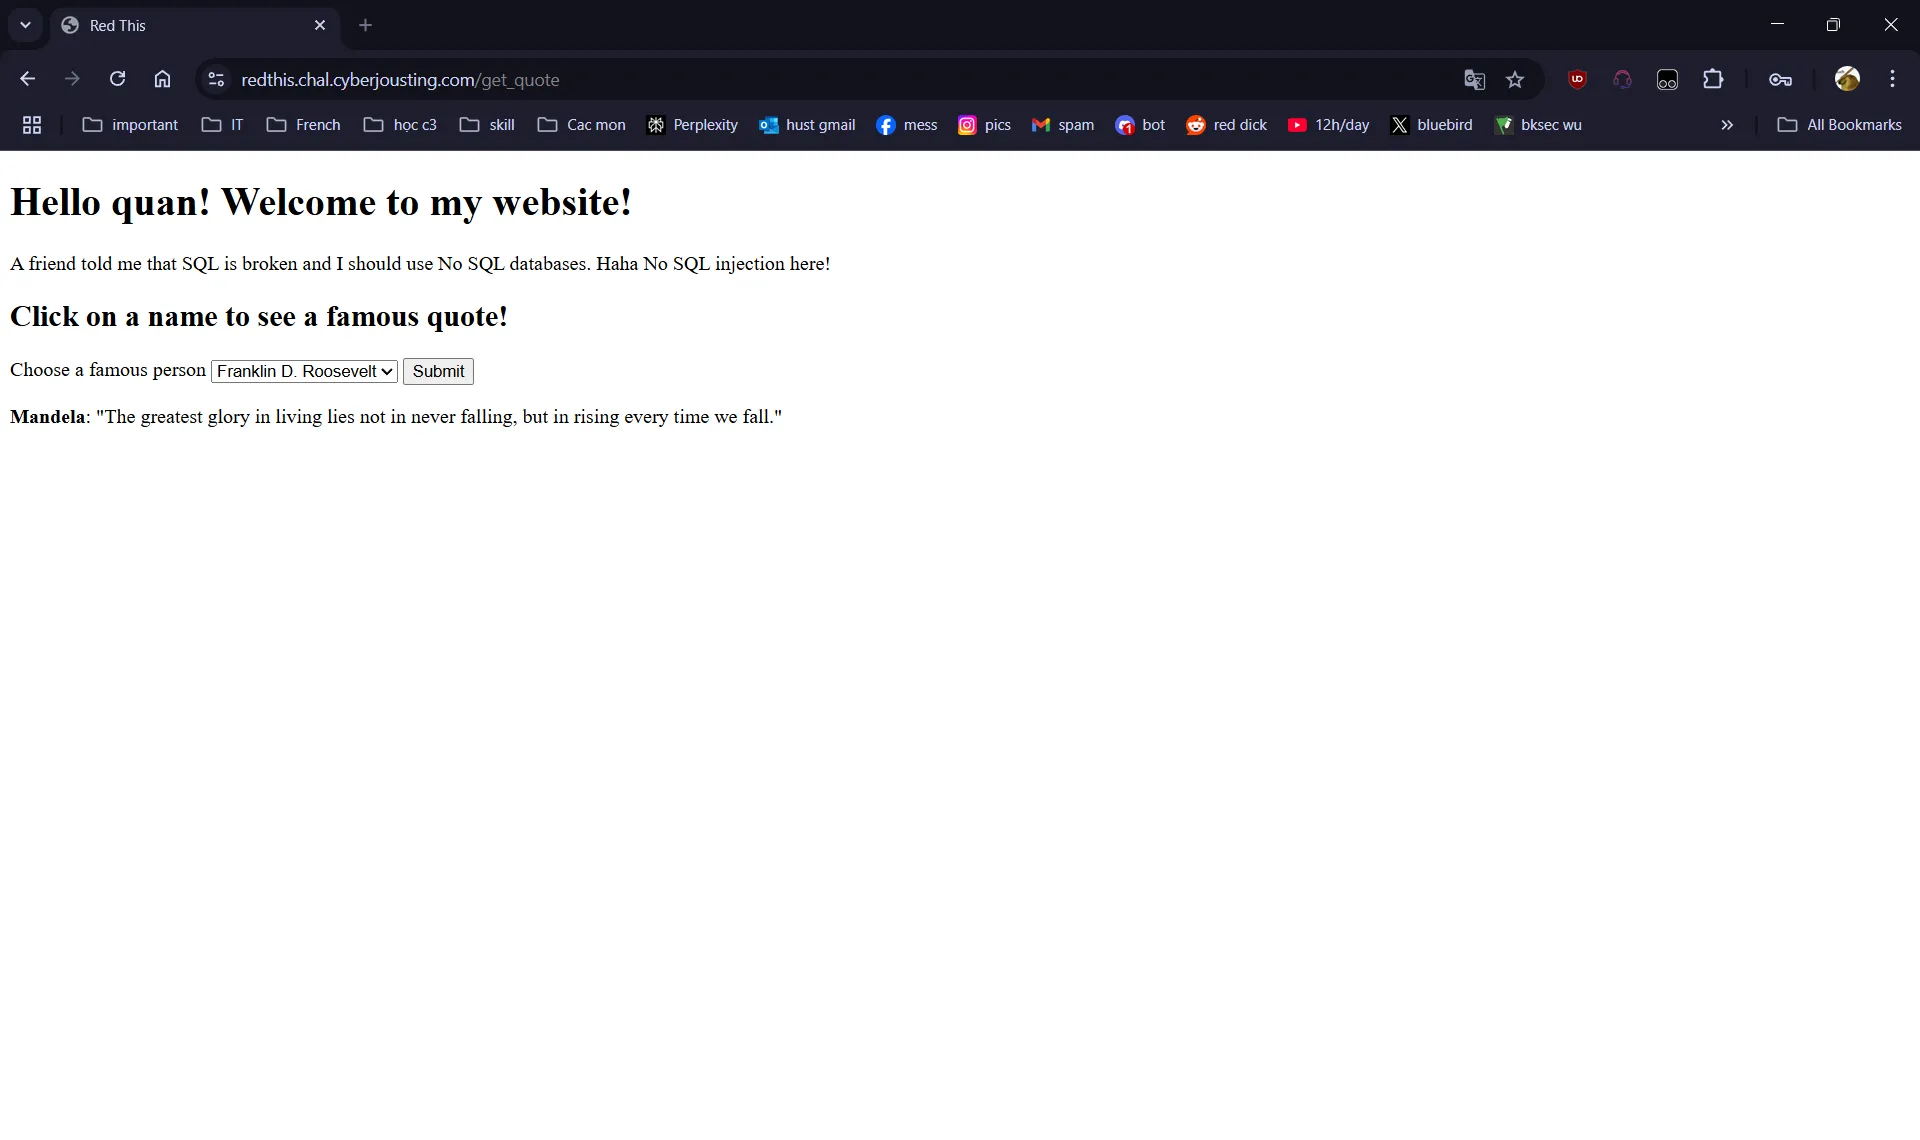Click the browser home icon
This screenshot has height=1140, width=1920.
point(162,79)
